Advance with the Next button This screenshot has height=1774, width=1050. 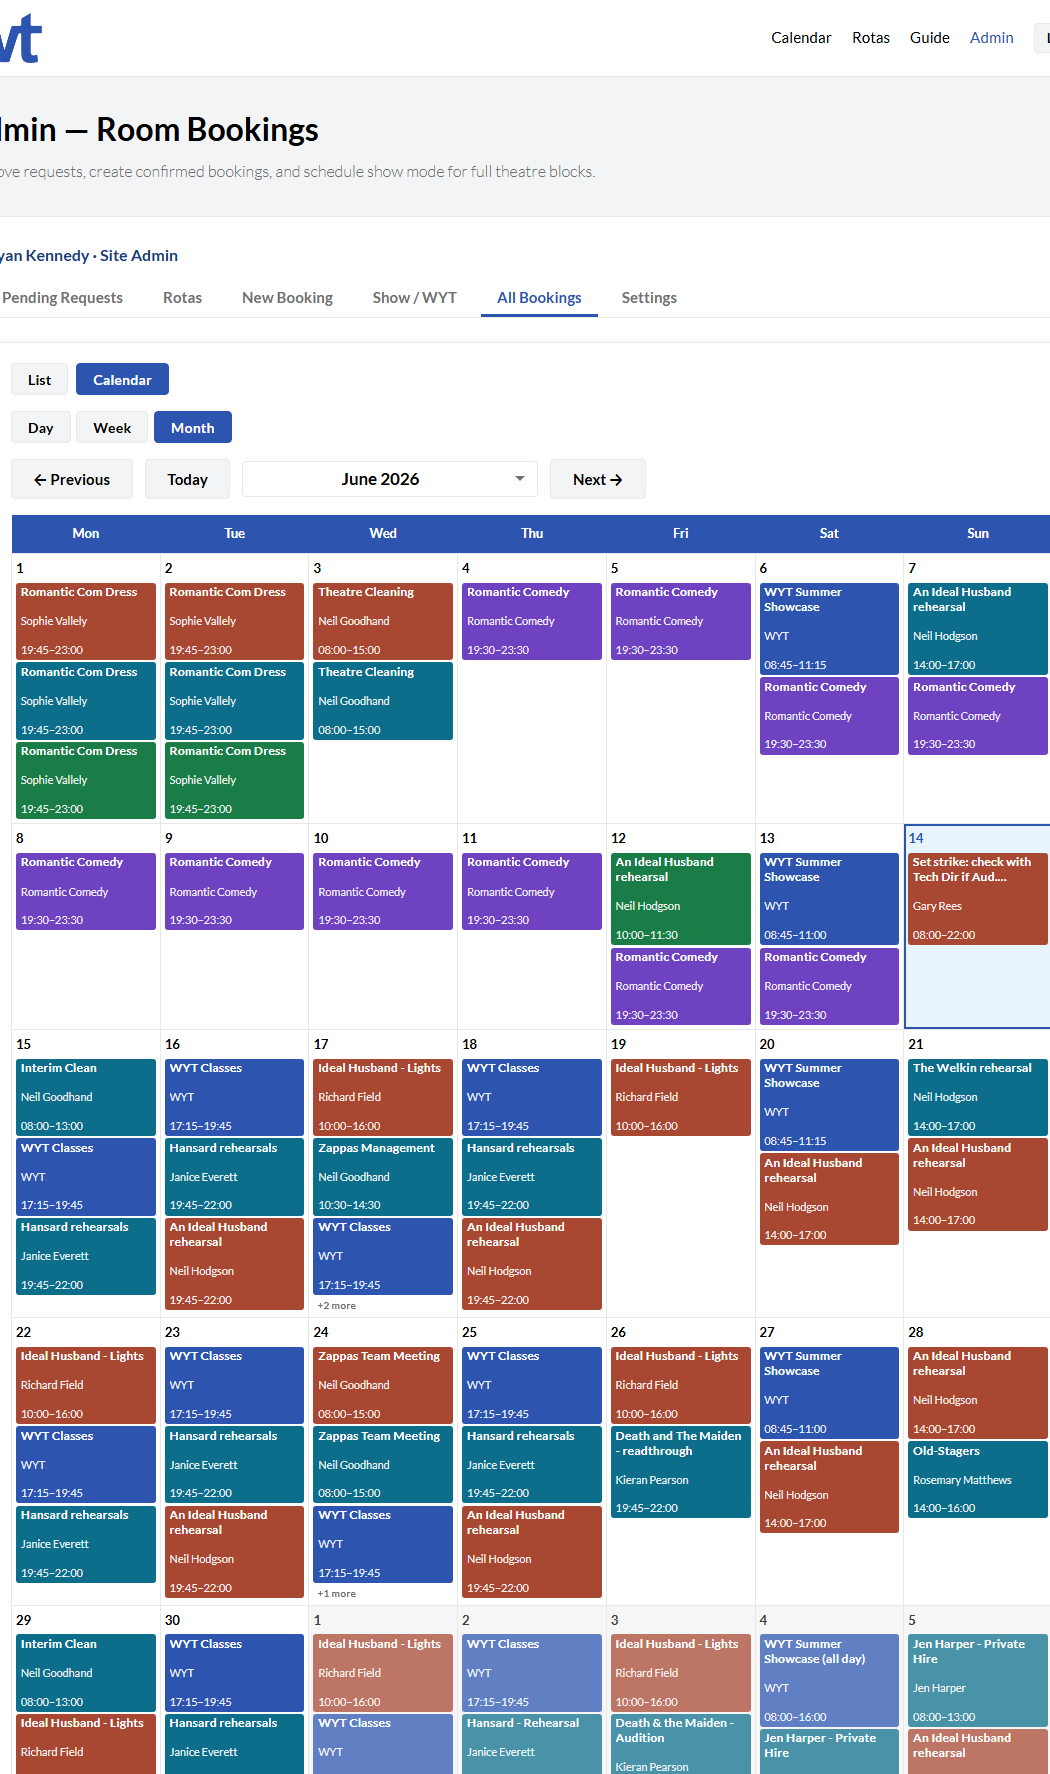pyautogui.click(x=597, y=479)
